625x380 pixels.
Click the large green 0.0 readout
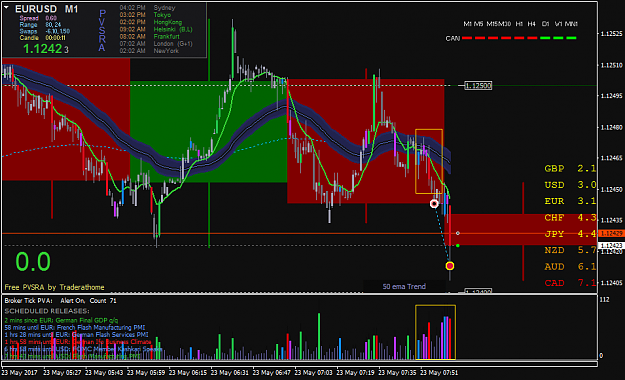click(33, 262)
